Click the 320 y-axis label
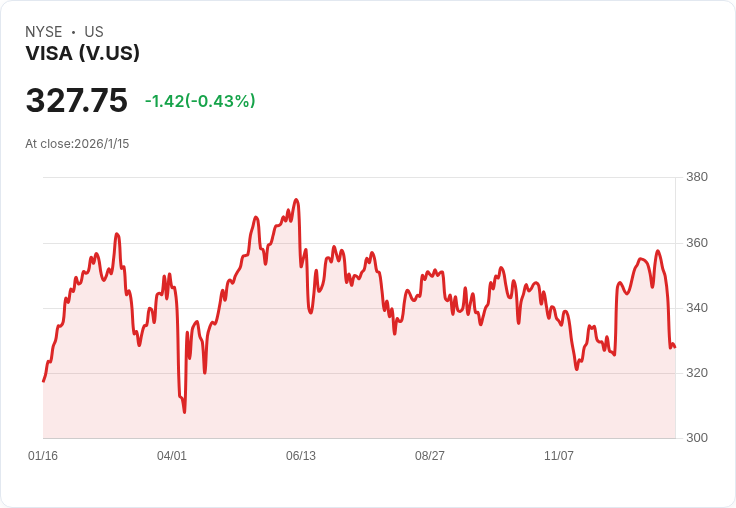736x508 pixels. coord(696,373)
